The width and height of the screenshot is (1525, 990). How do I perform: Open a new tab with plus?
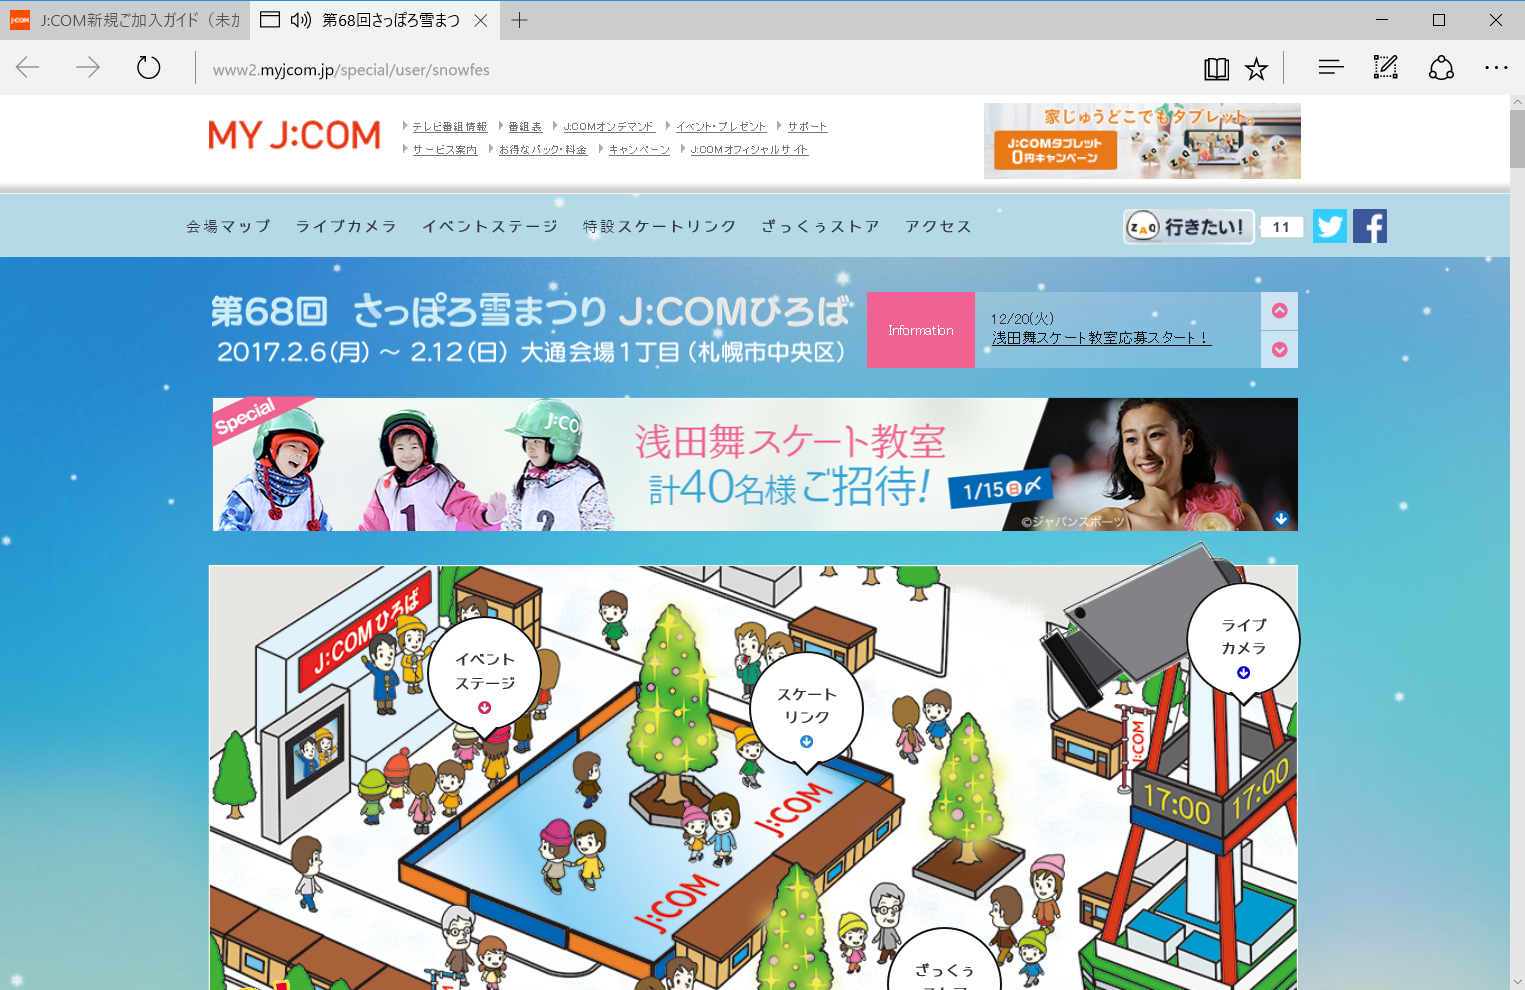519,20
